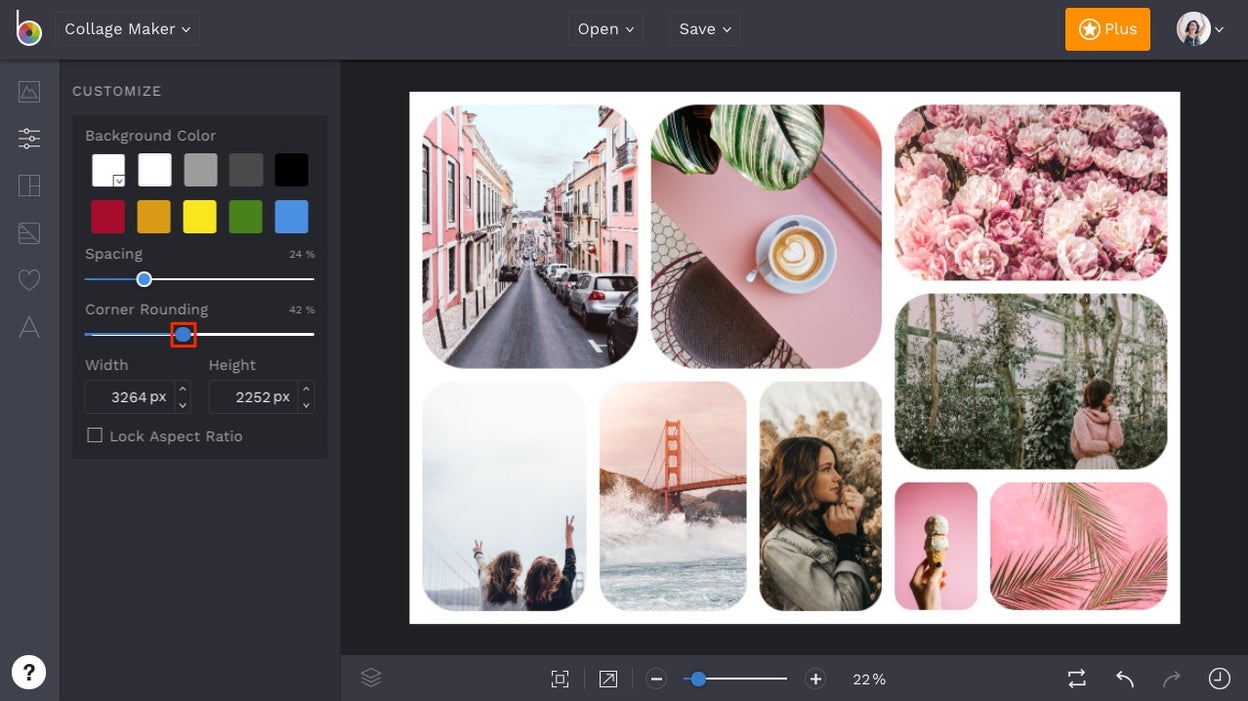Open the account avatar dropdown

[x=1199, y=28]
